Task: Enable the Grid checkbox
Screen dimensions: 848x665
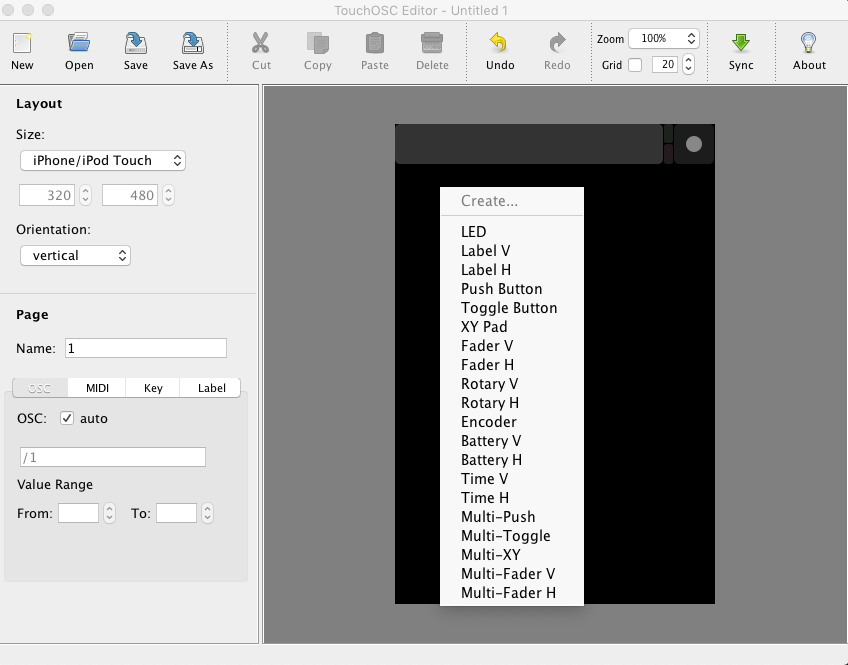Action: pos(635,65)
